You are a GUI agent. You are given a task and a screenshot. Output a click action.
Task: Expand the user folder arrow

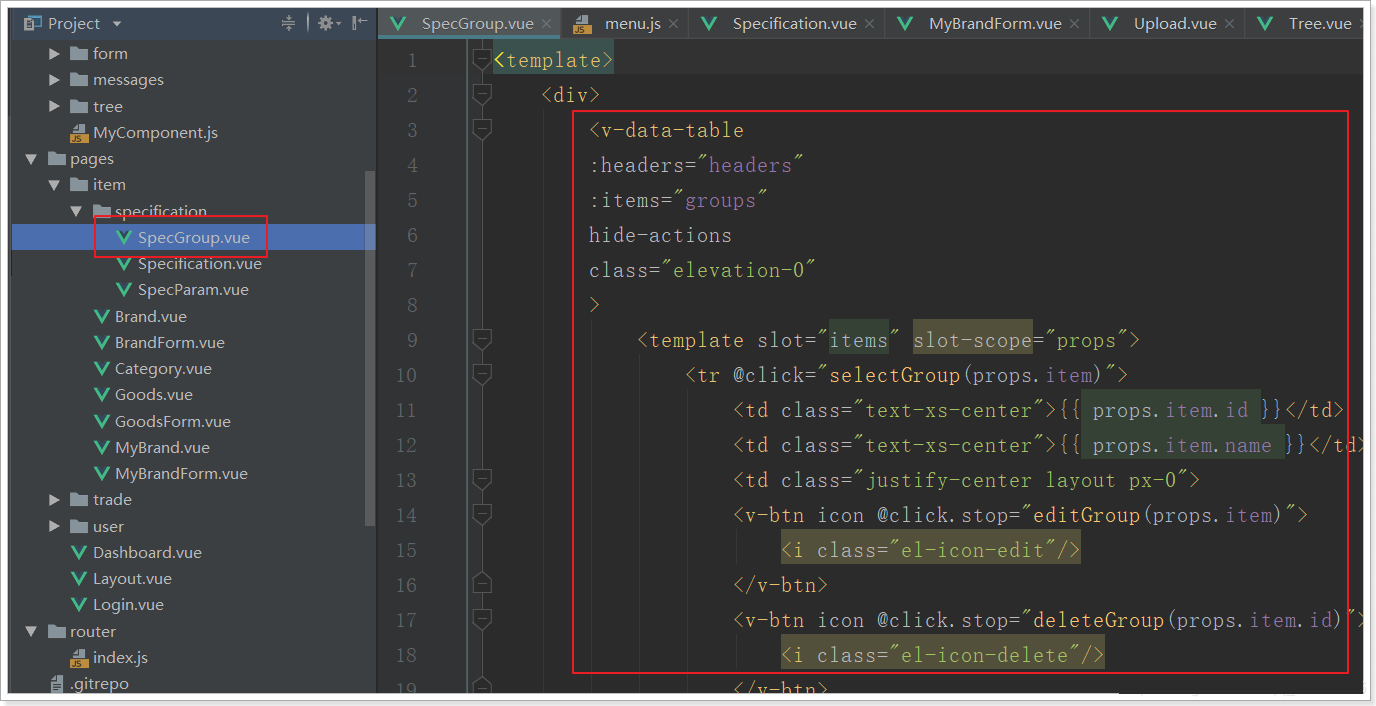55,527
